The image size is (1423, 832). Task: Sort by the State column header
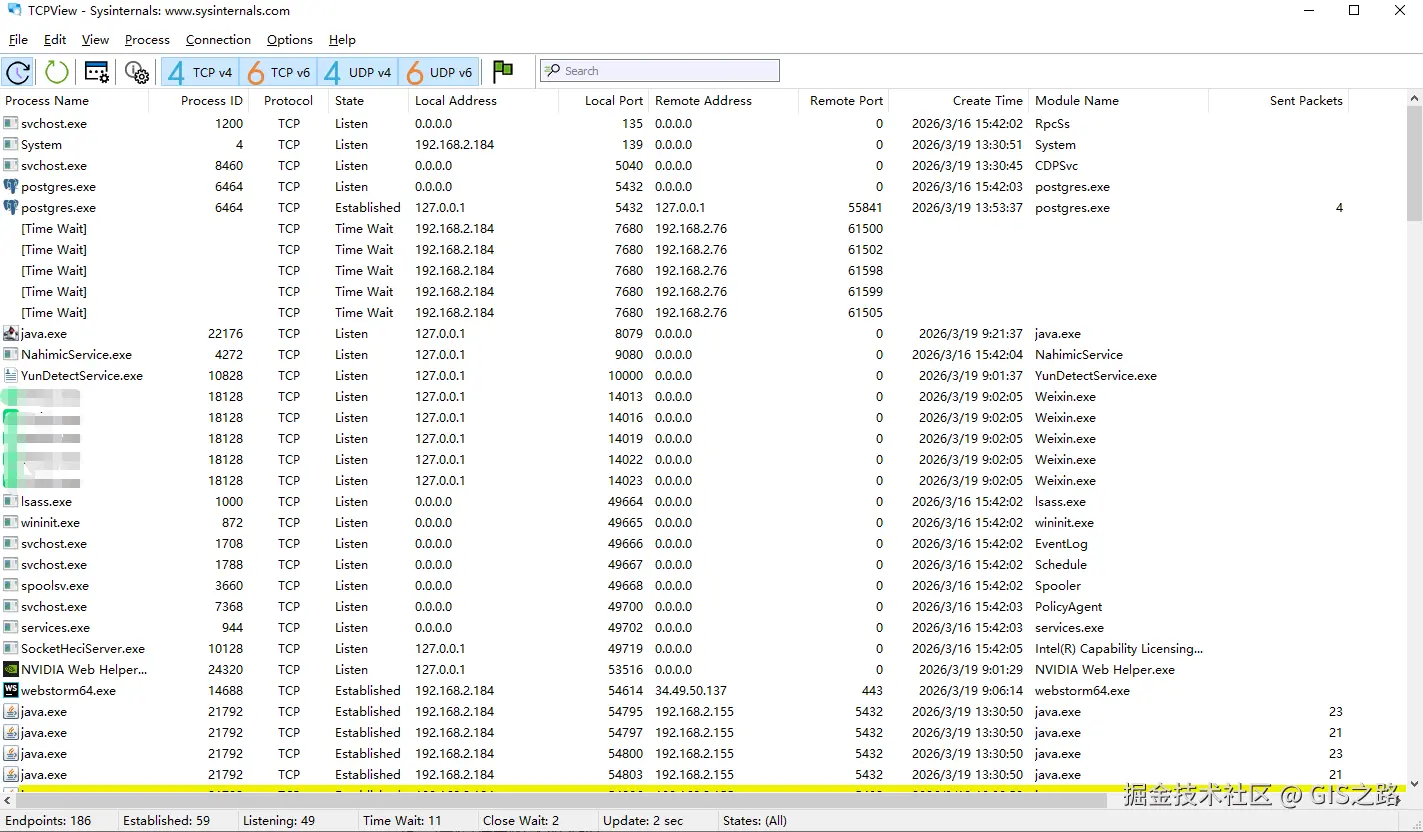pos(369,101)
